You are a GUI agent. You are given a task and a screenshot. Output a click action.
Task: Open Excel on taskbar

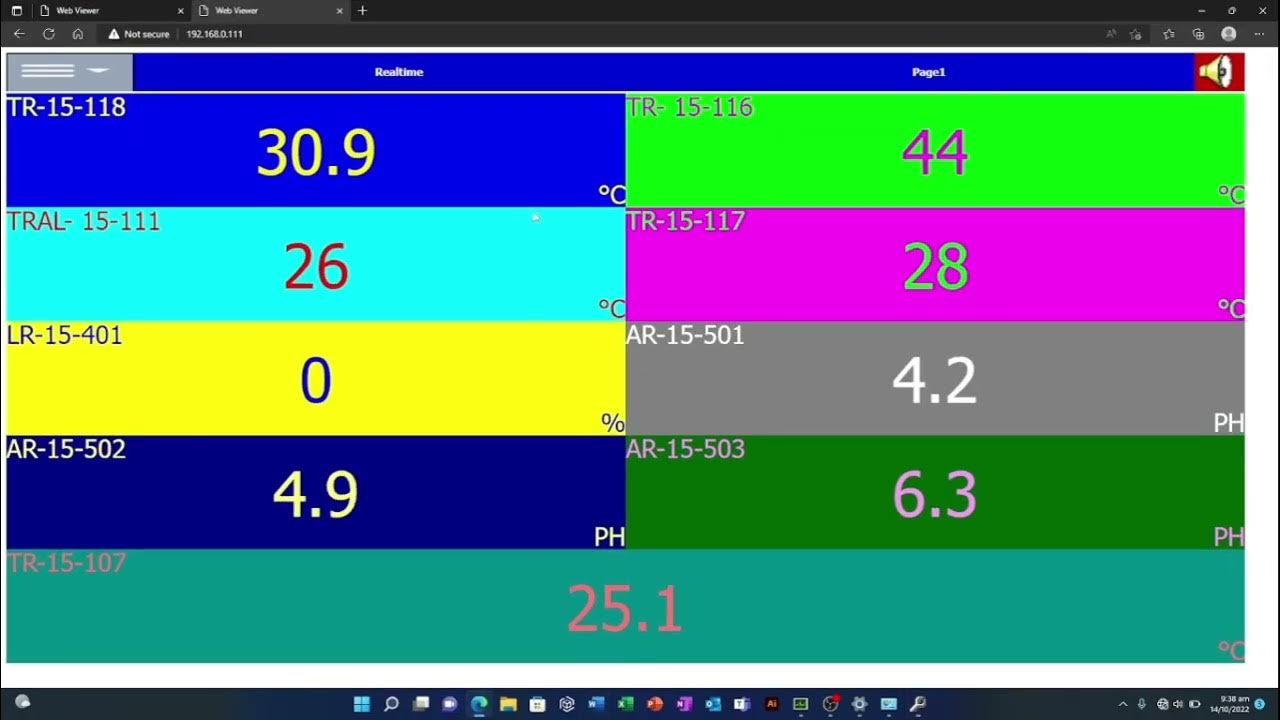click(x=625, y=704)
